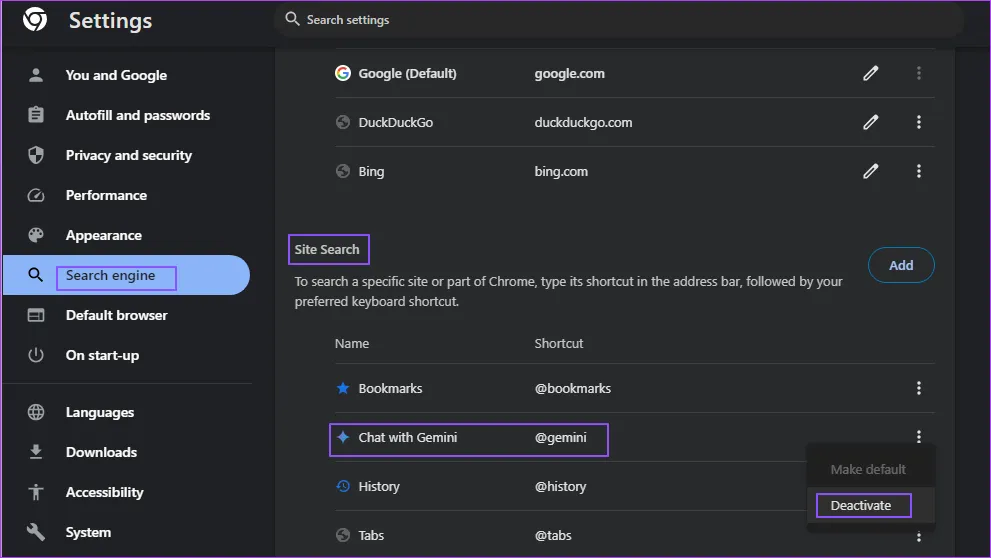Click the Google logo icon

click(x=343, y=73)
